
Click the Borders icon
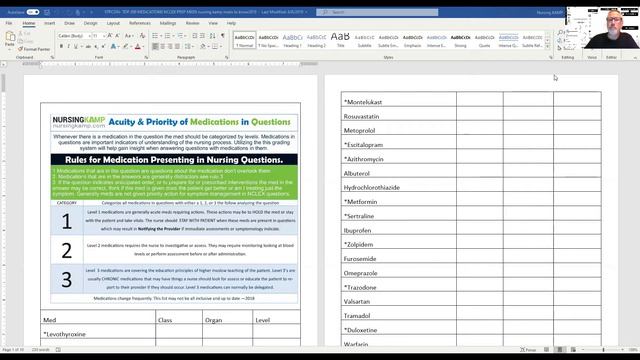point(215,47)
